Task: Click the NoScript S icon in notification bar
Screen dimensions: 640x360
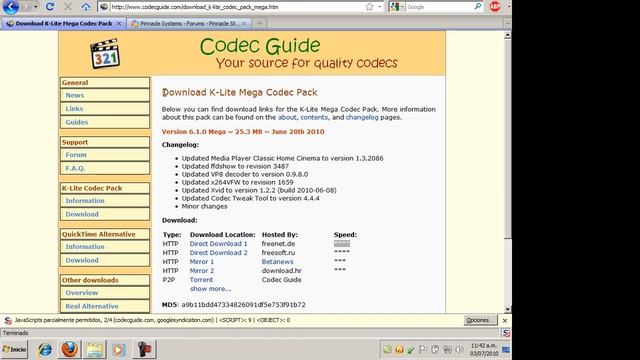Action: point(8,320)
